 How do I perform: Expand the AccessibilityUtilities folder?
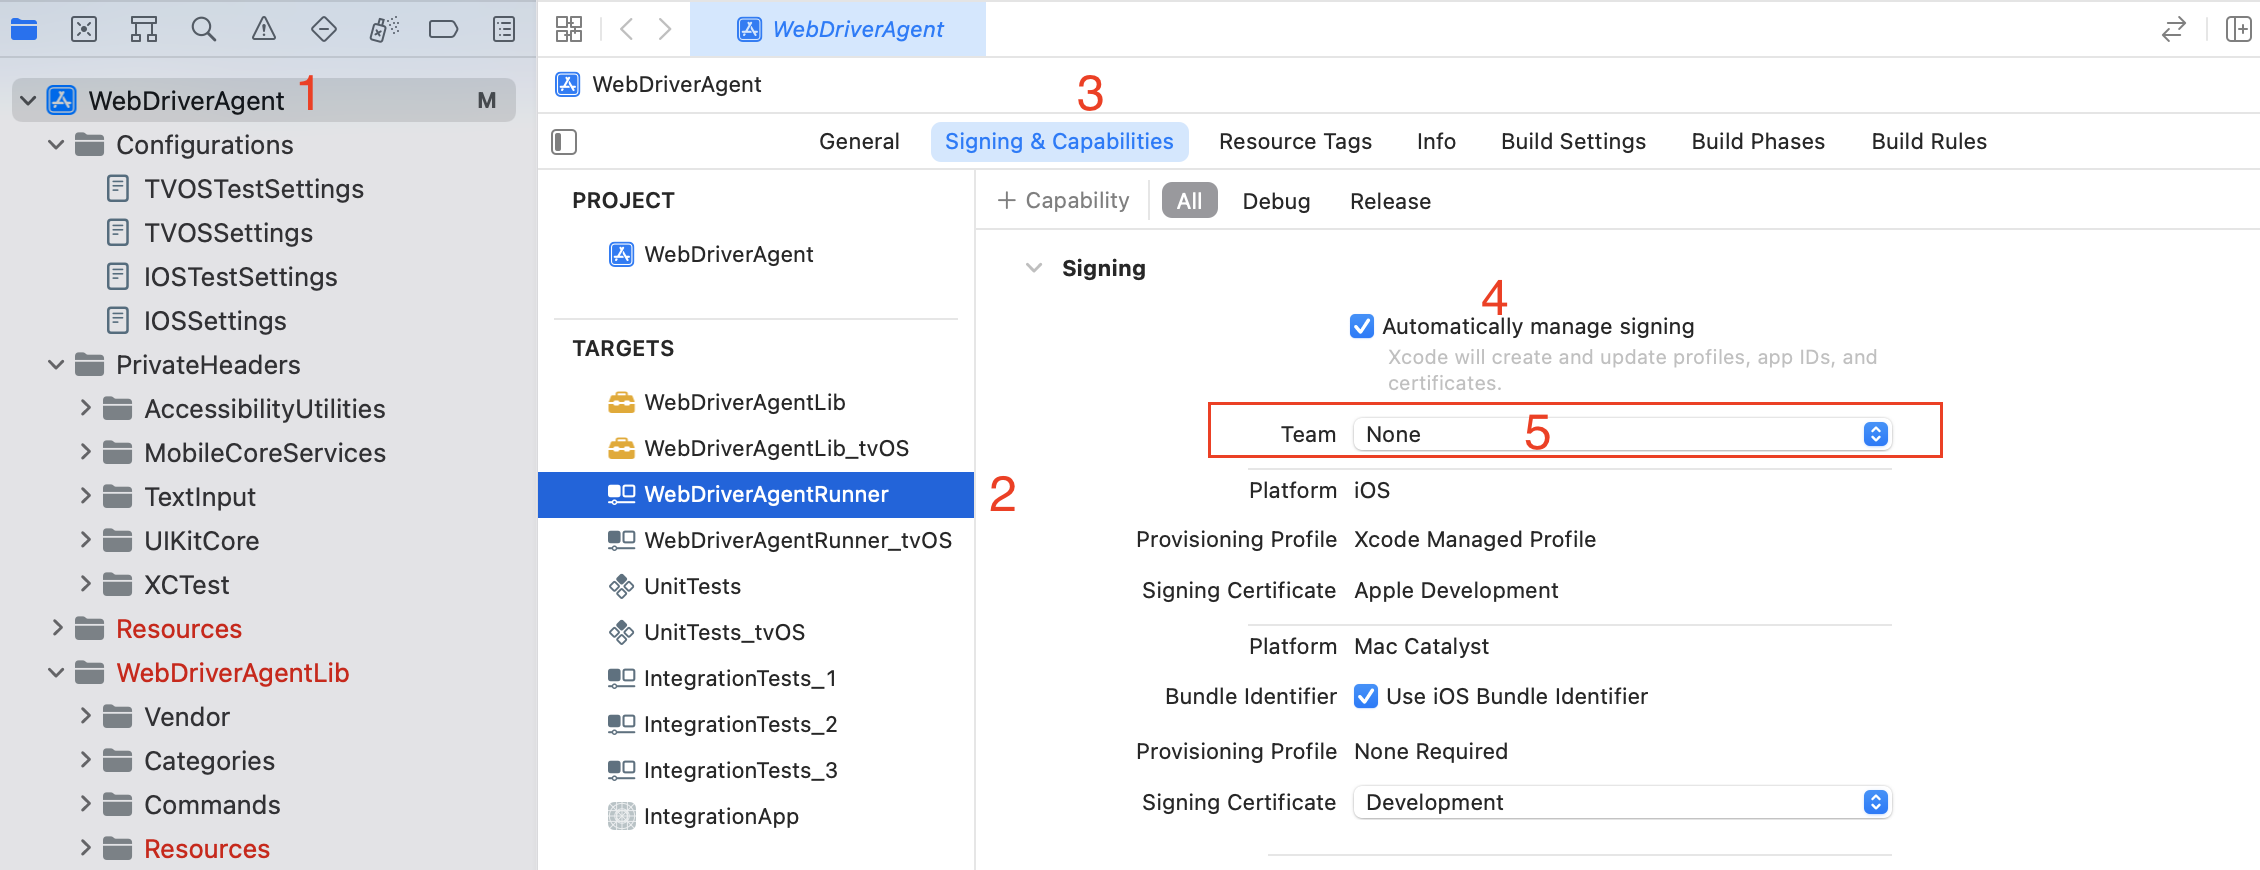[x=85, y=408]
